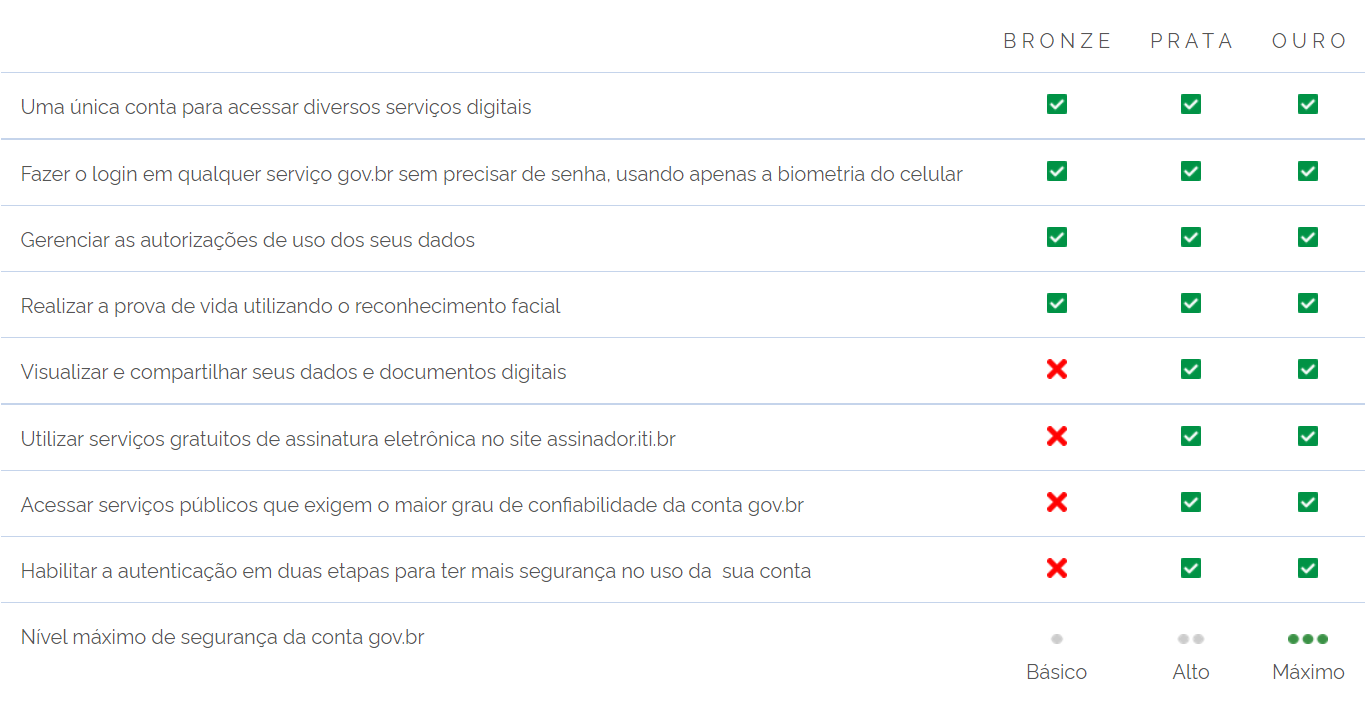Click Ouro checkmark for autenticação duas etapas

[x=1308, y=568]
